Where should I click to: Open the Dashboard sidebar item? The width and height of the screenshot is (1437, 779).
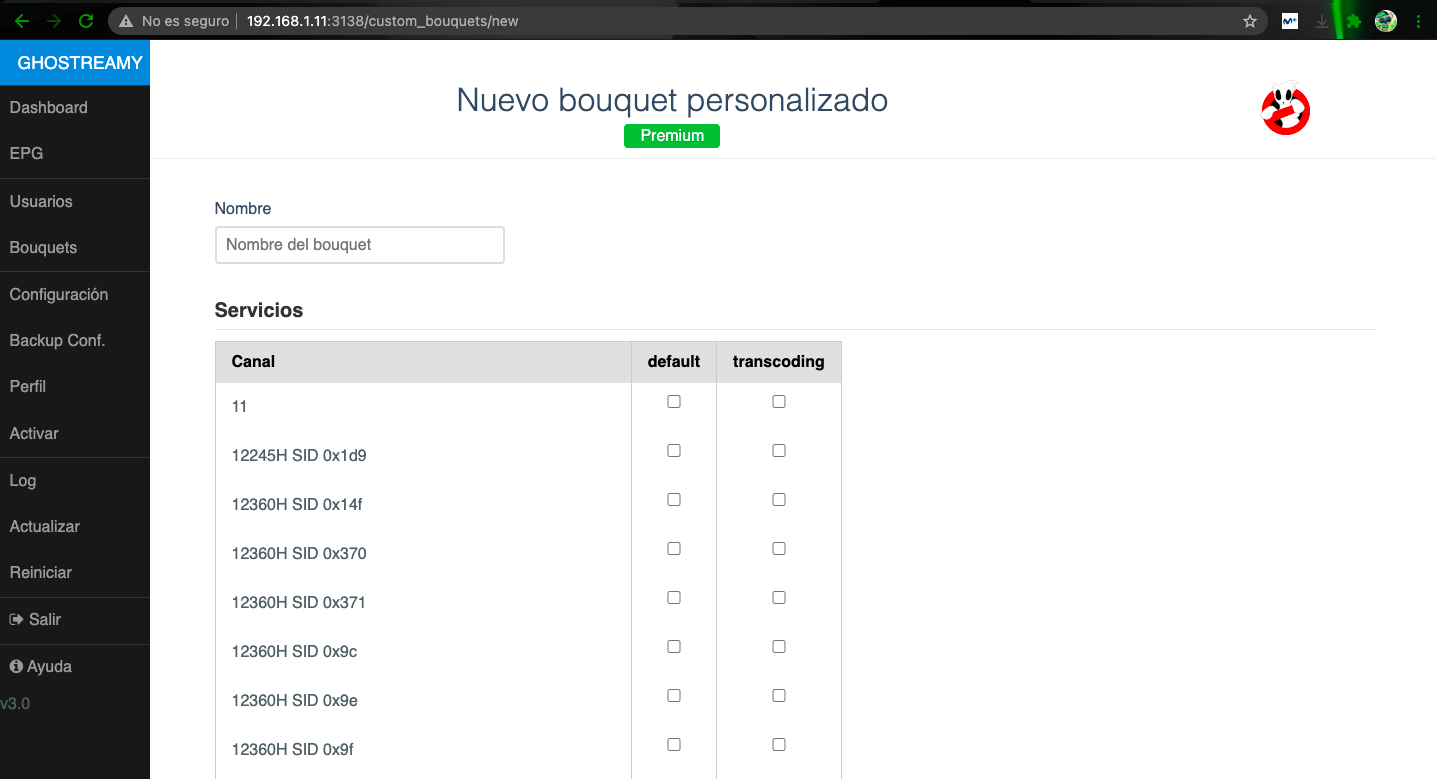coord(49,108)
